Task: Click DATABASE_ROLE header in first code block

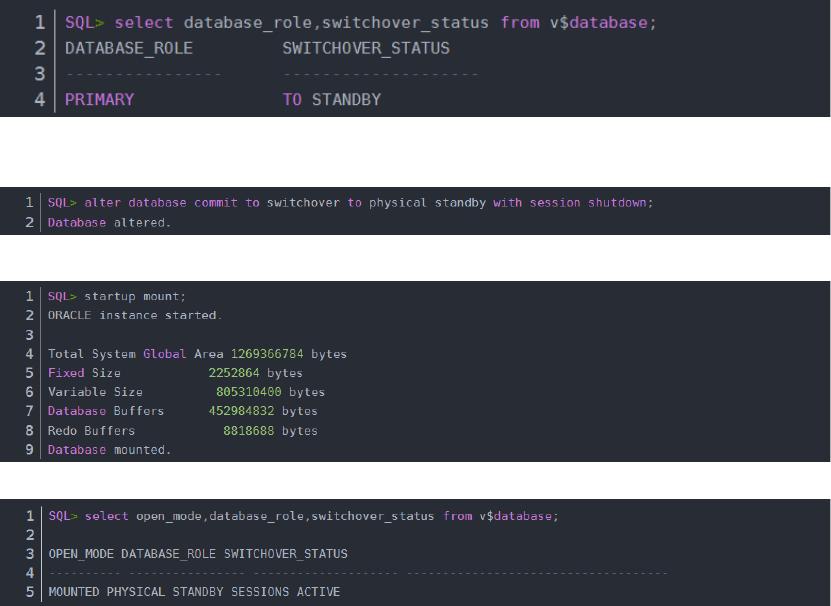Action: [x=128, y=48]
